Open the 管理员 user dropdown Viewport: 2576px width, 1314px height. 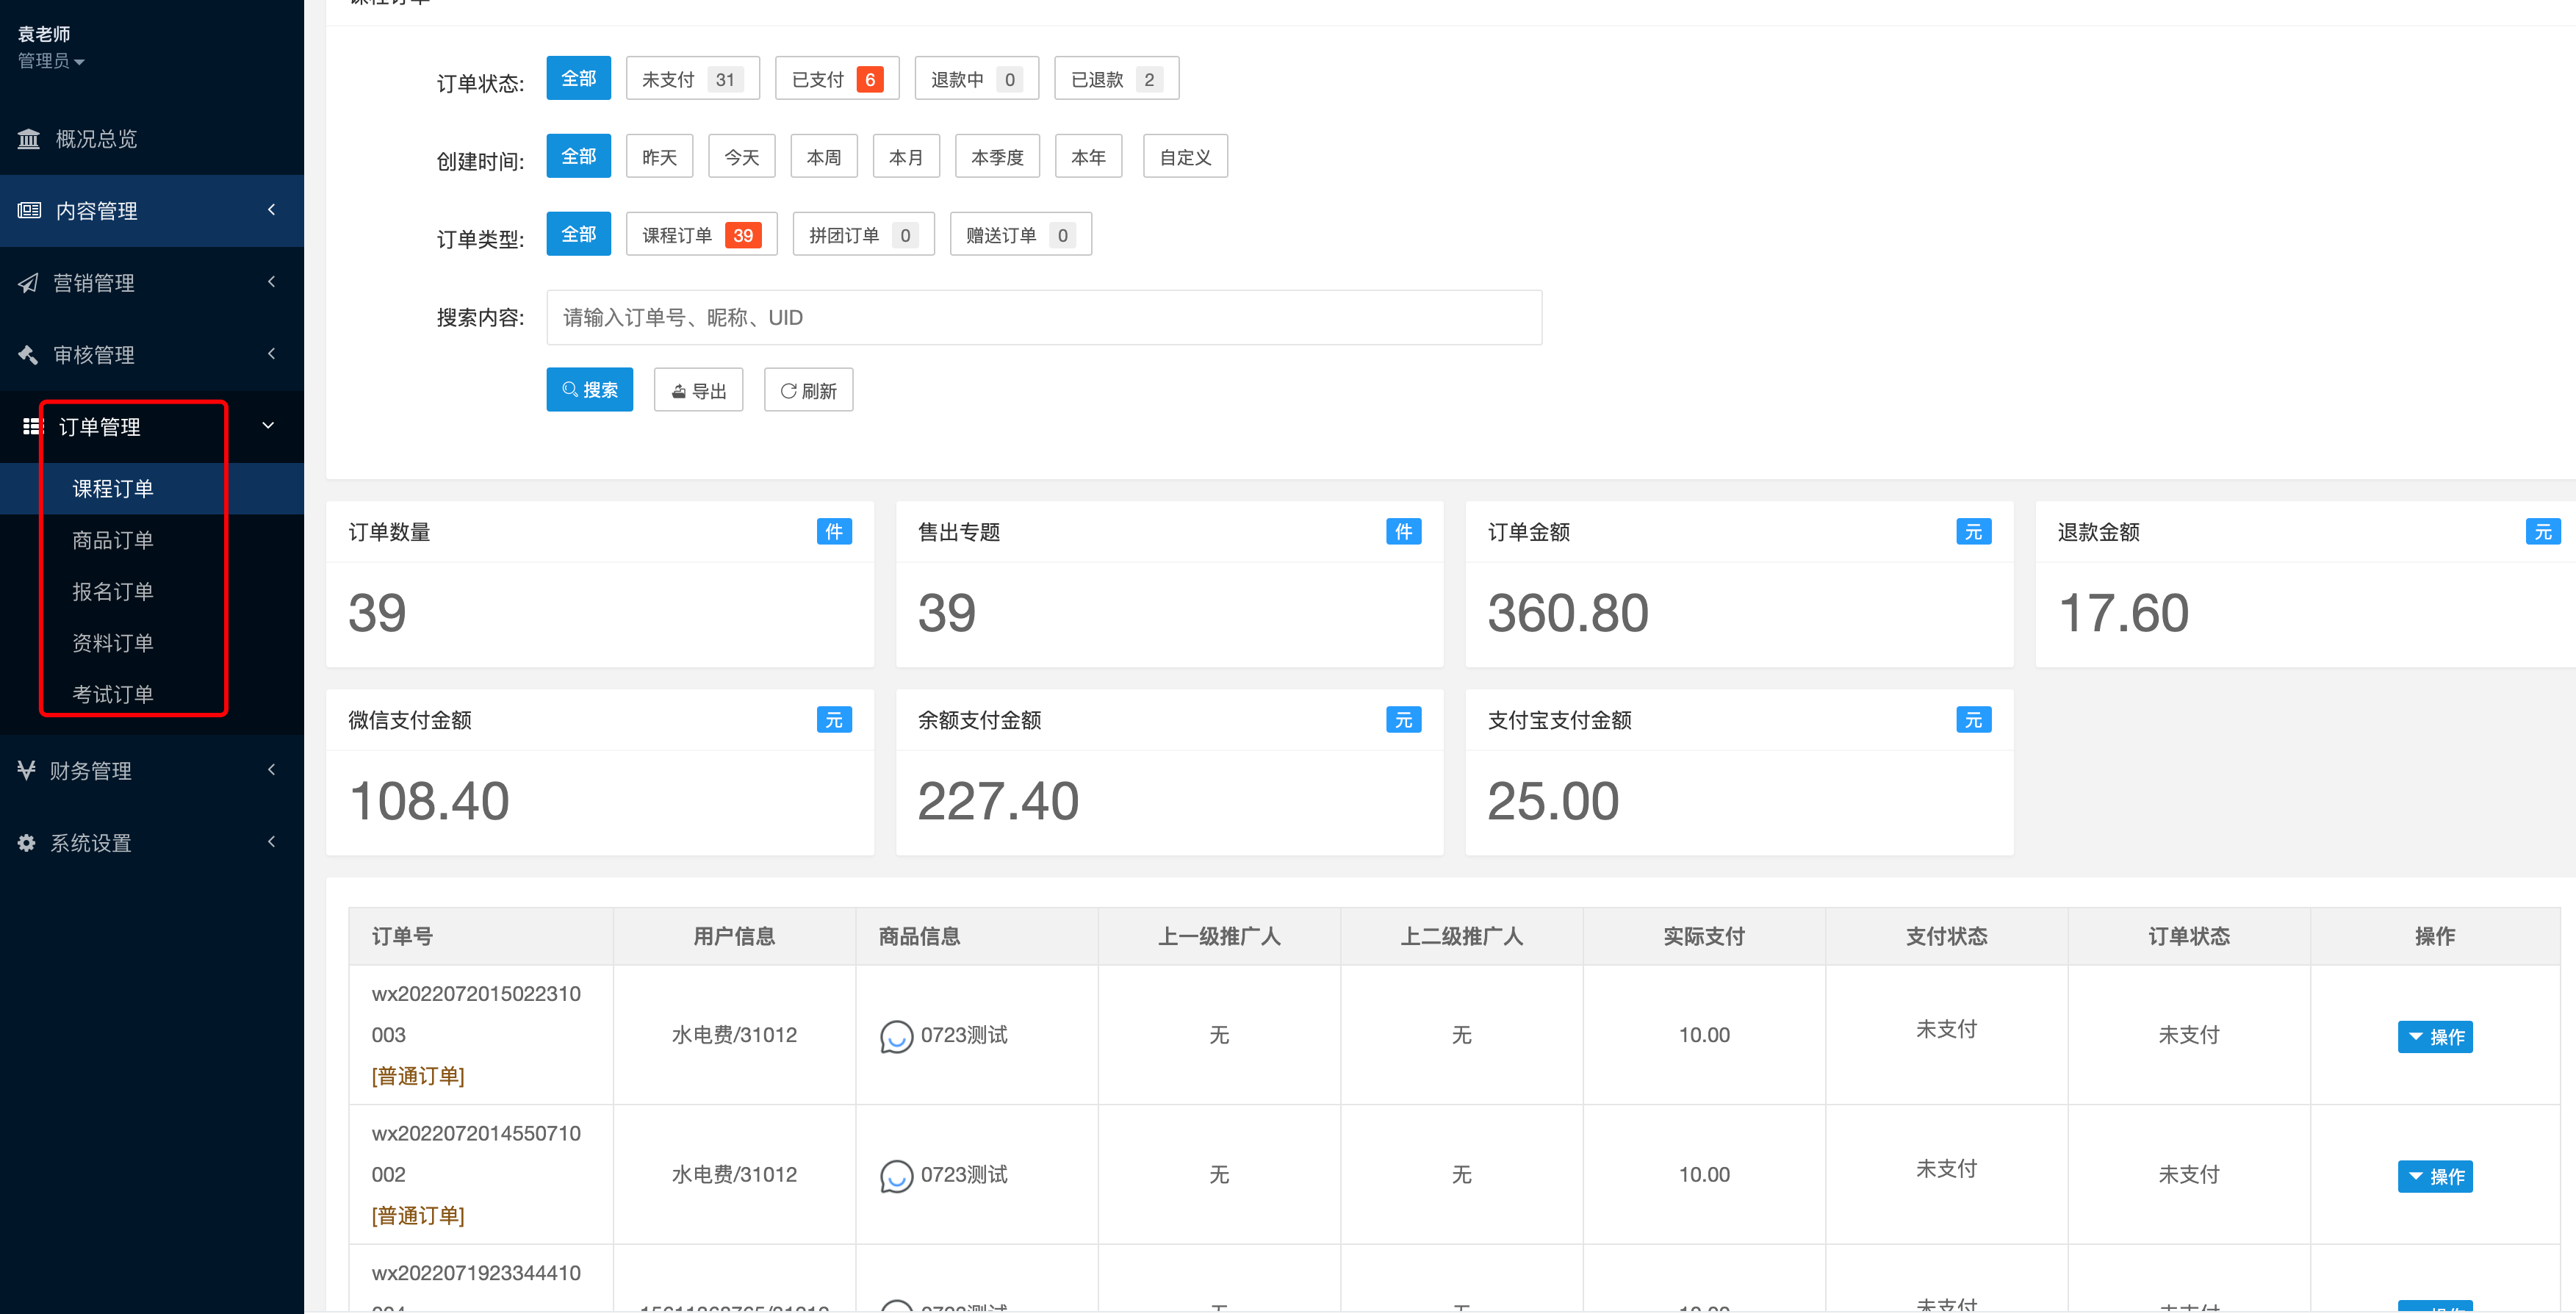click(x=51, y=61)
